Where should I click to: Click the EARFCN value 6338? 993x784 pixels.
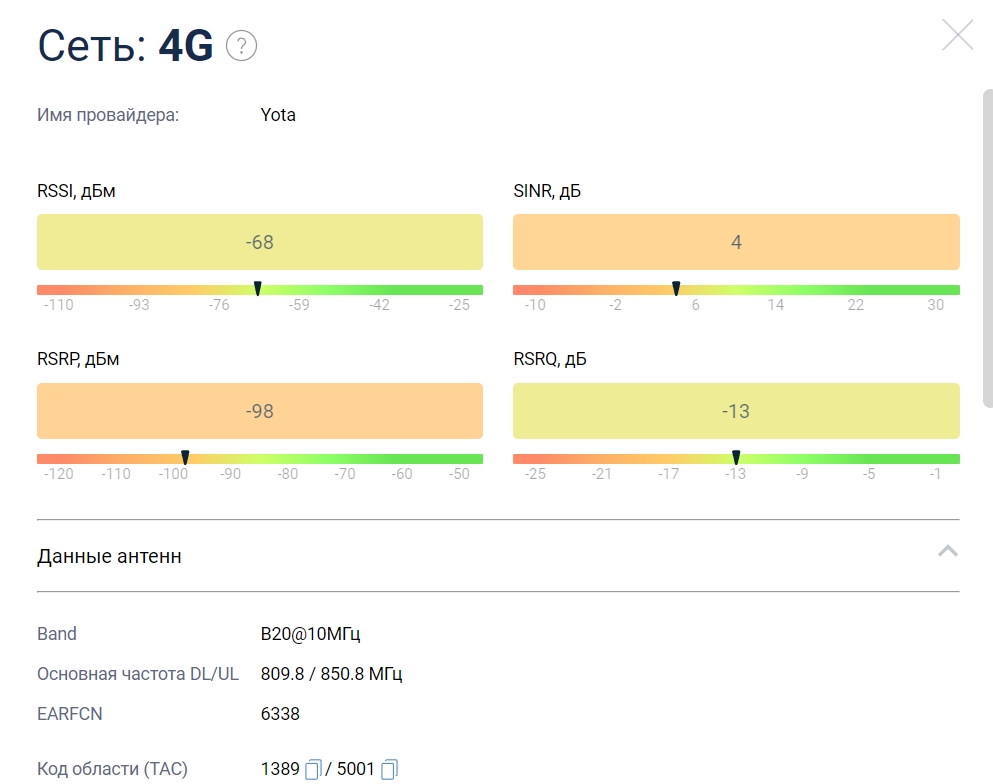pyautogui.click(x=280, y=714)
